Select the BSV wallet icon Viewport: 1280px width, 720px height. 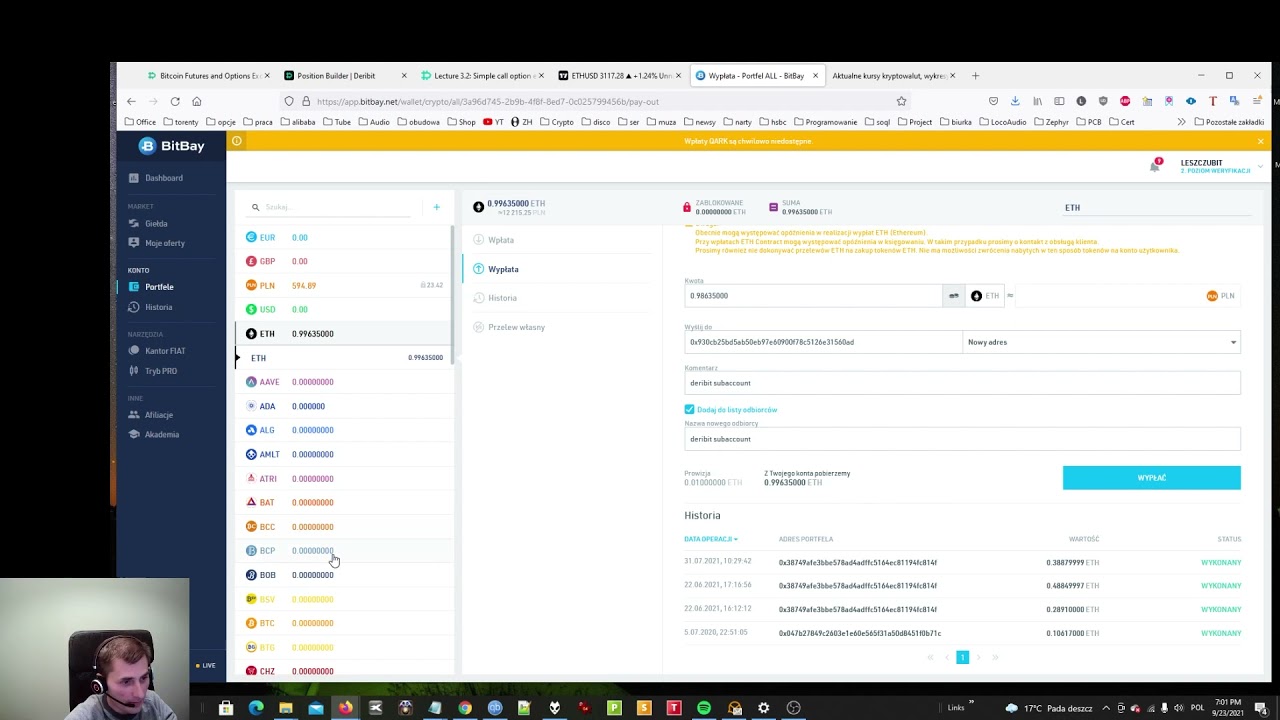251,599
